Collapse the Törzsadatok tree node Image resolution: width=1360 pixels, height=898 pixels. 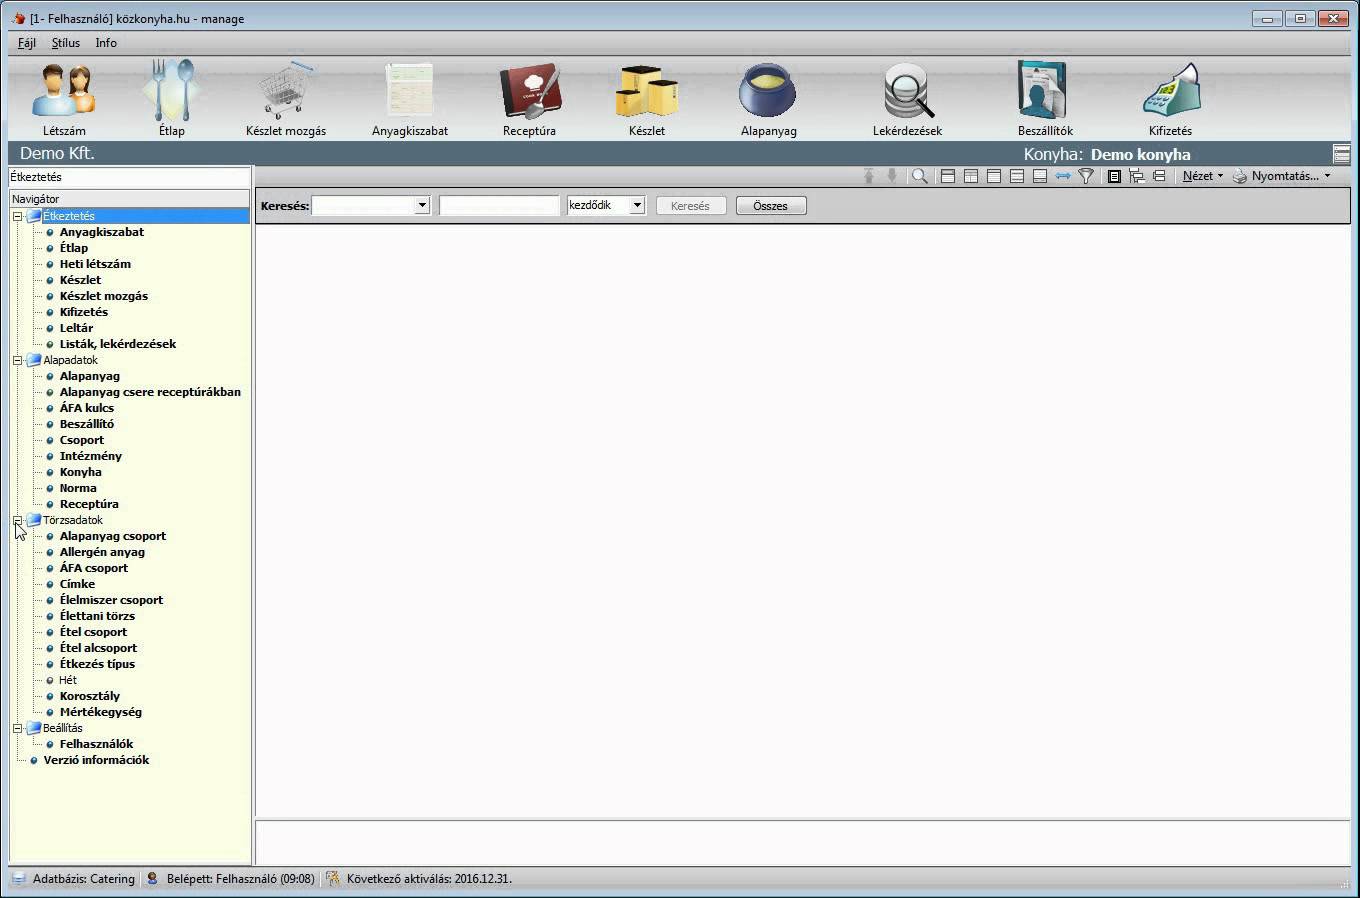tap(17, 520)
